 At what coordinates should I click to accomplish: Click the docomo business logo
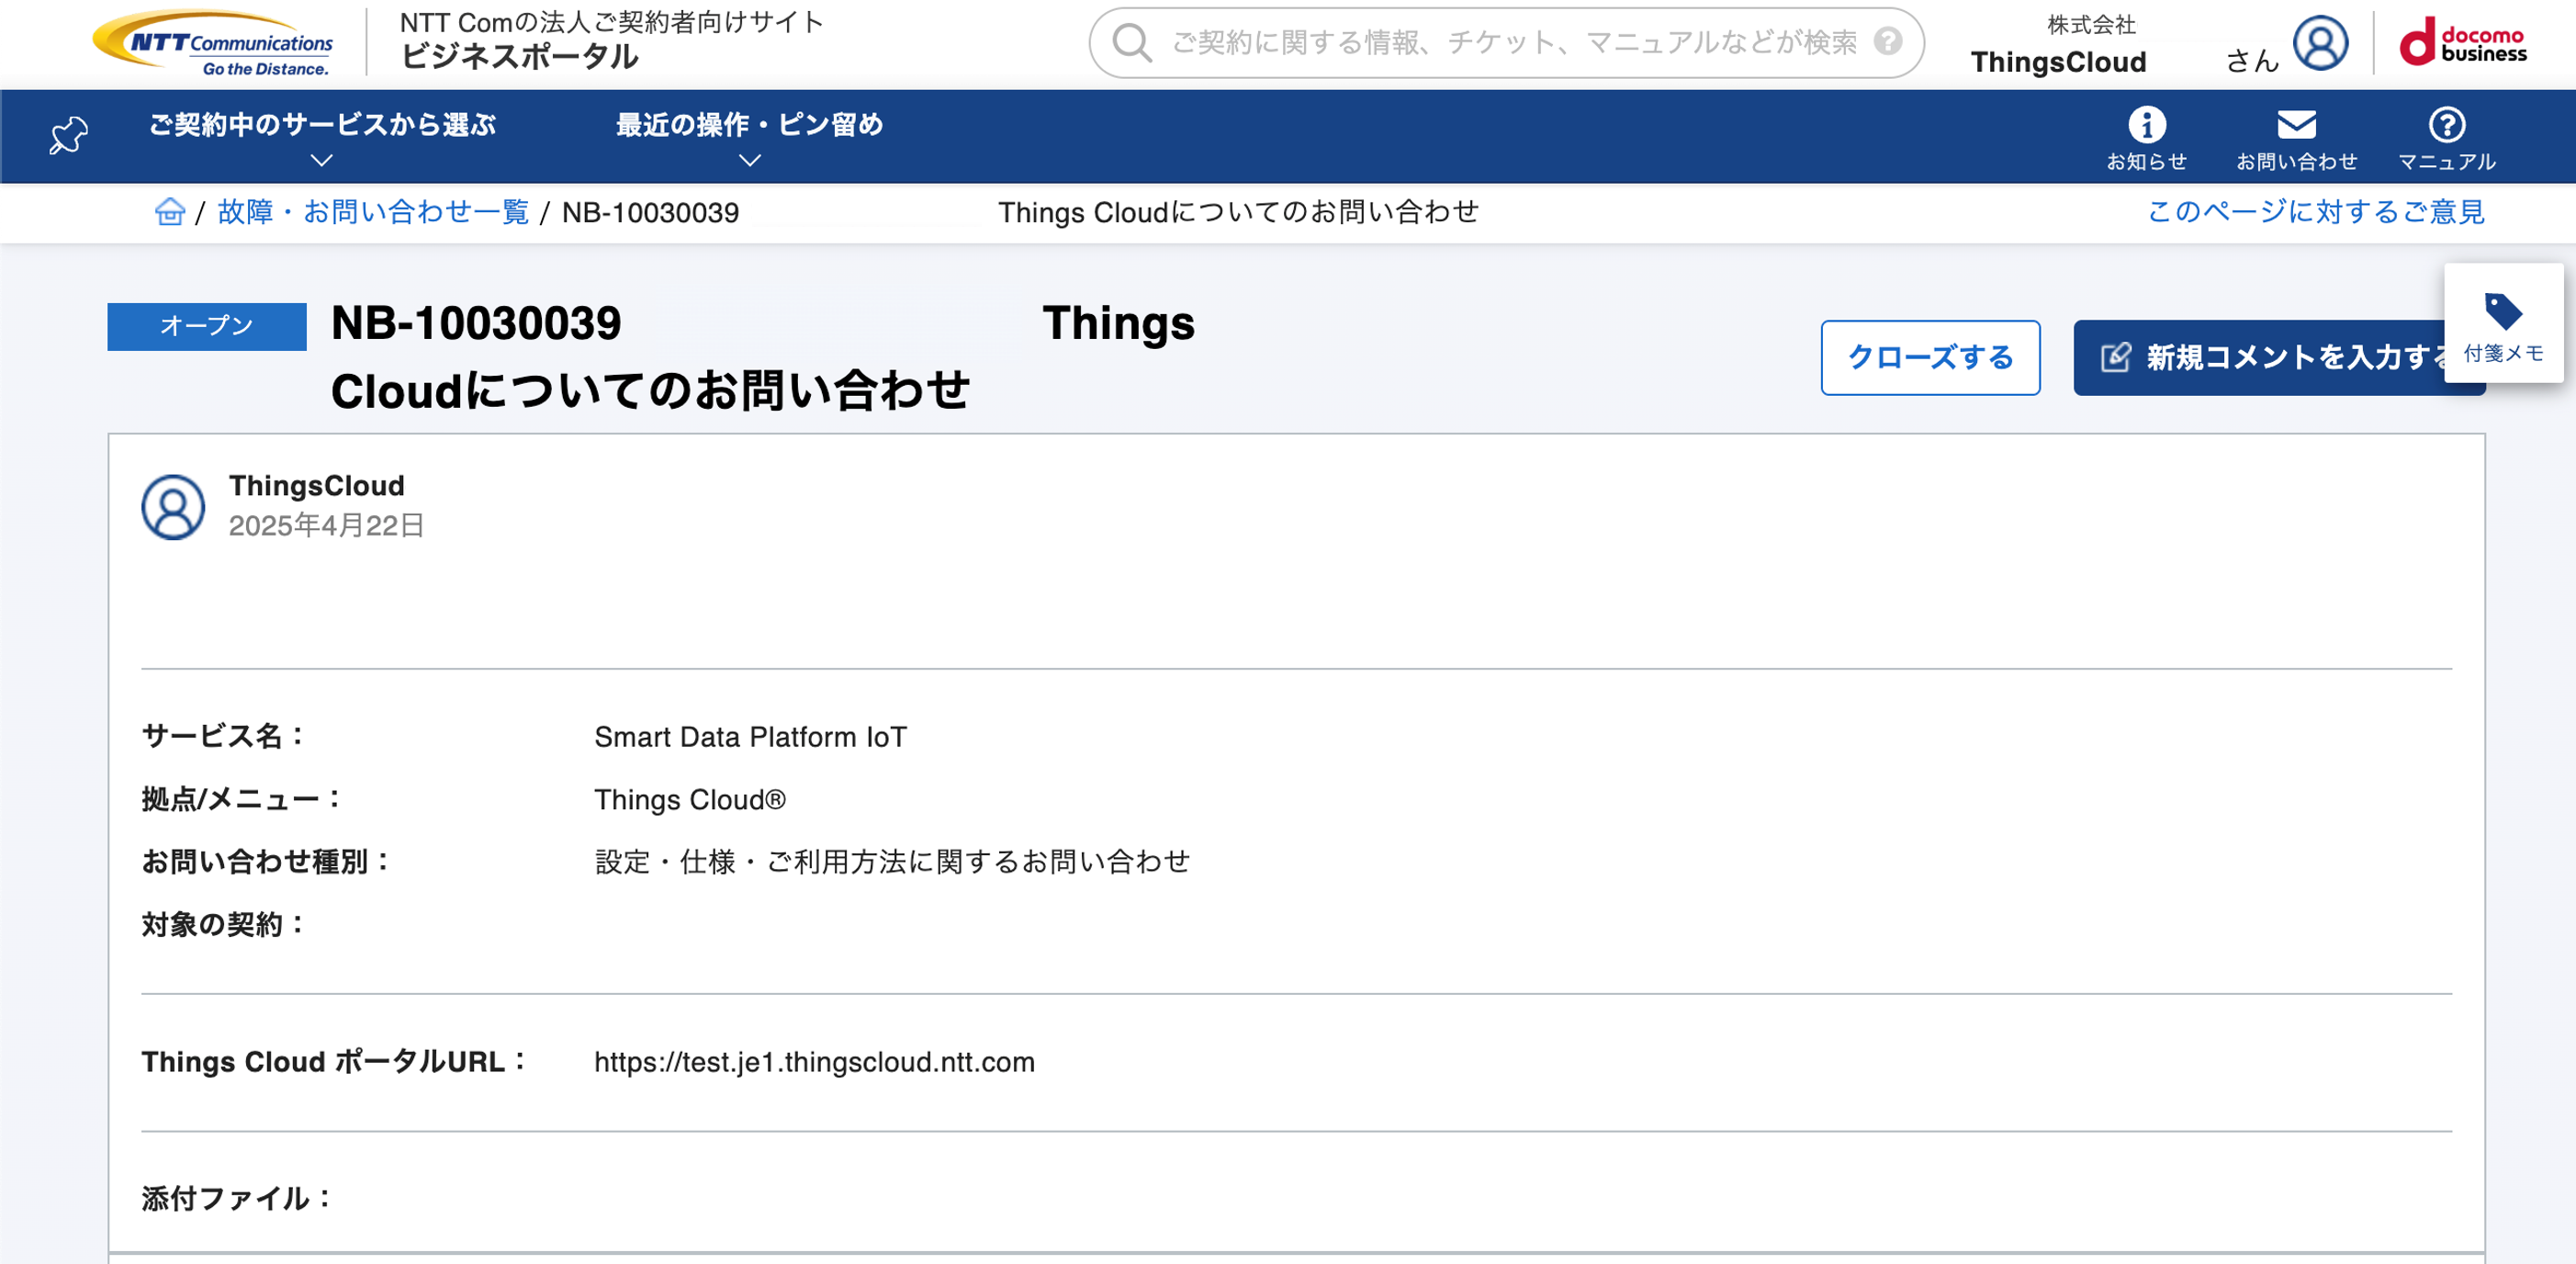pos(2463,43)
